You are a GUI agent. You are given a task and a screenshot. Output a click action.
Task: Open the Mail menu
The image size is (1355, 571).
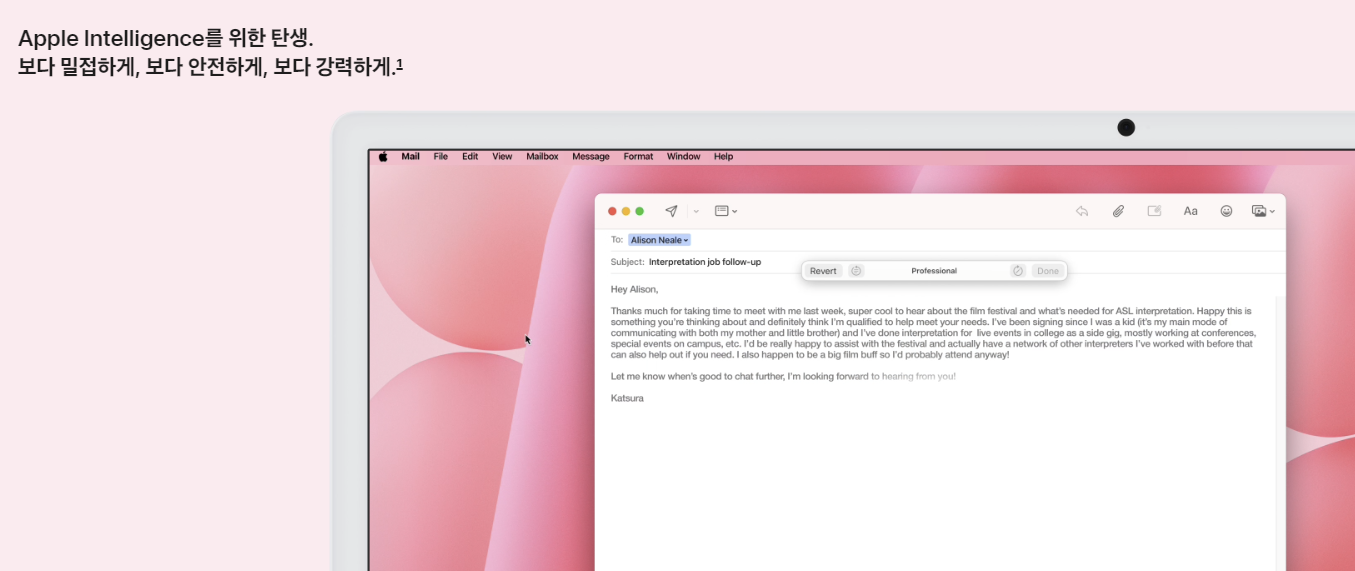pos(410,157)
